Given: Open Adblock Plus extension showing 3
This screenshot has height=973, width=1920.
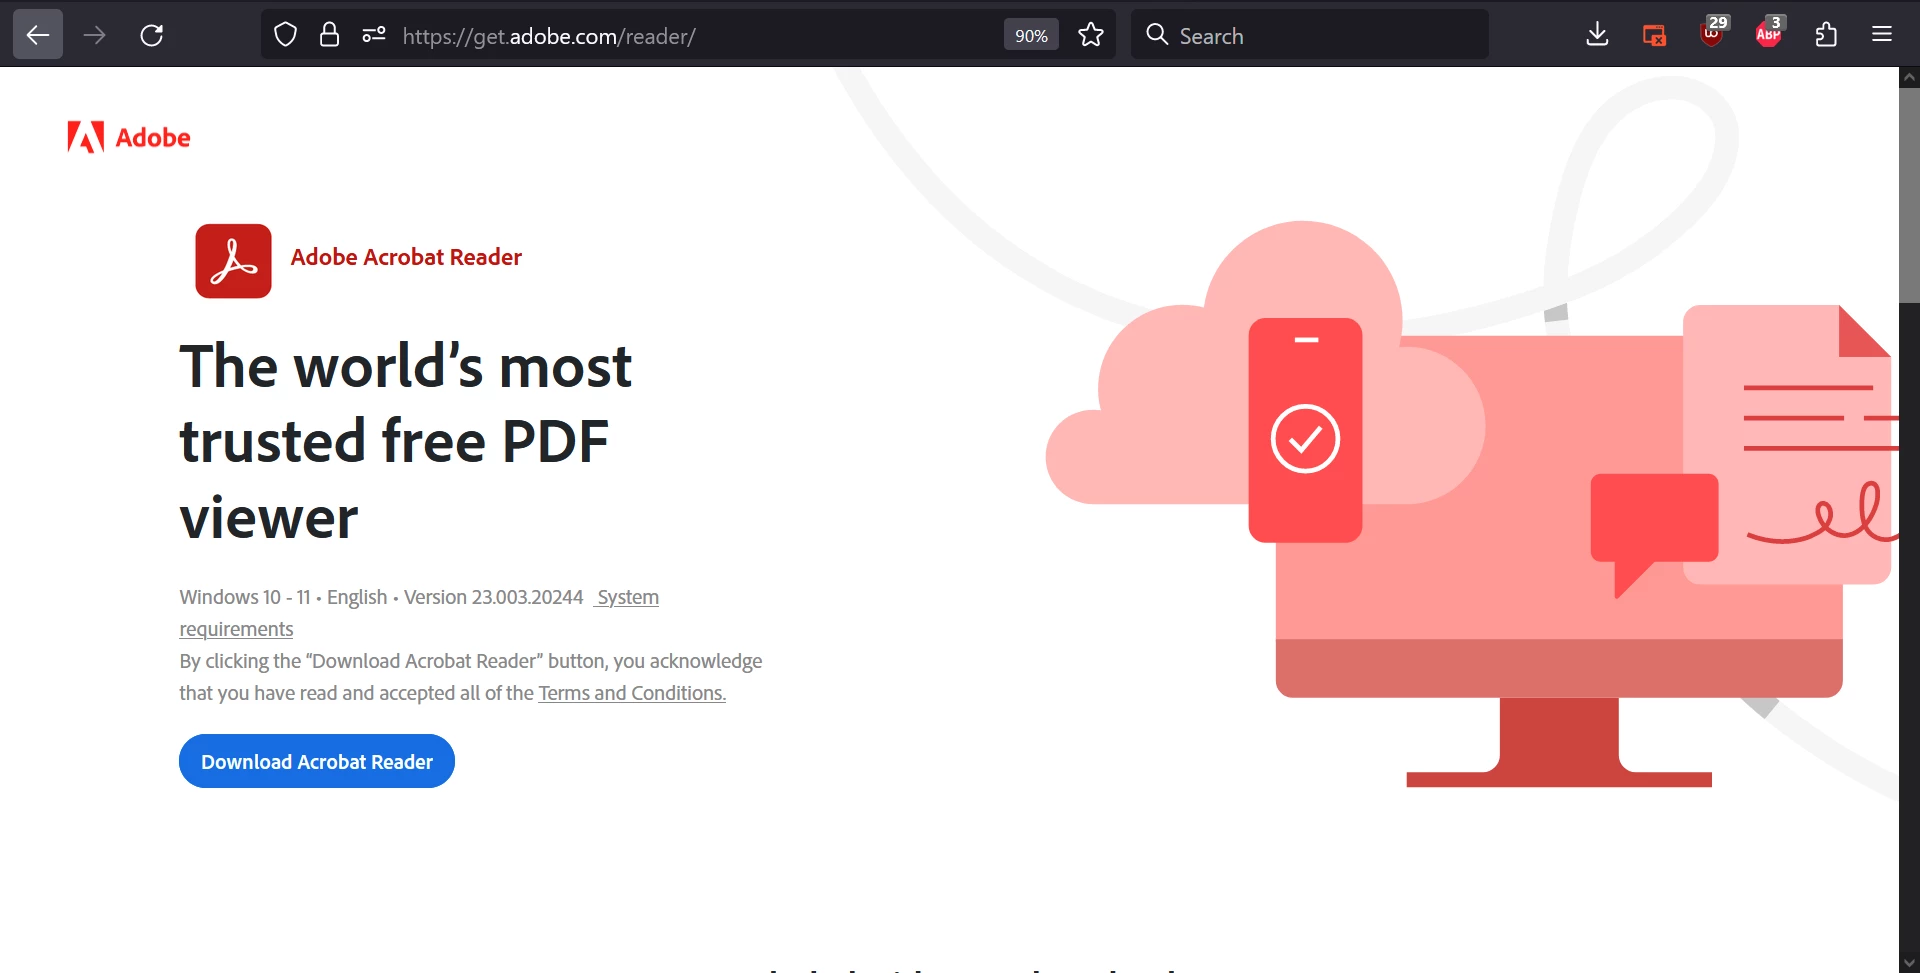Looking at the screenshot, I should coord(1770,33).
